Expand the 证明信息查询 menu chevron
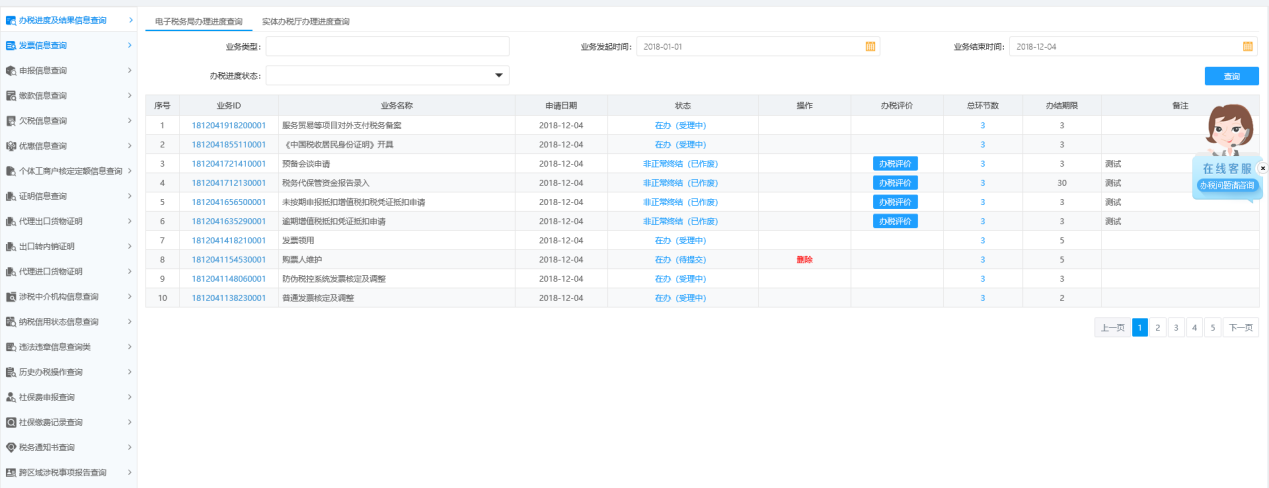Screen dimensions: 1269x488 point(130,196)
